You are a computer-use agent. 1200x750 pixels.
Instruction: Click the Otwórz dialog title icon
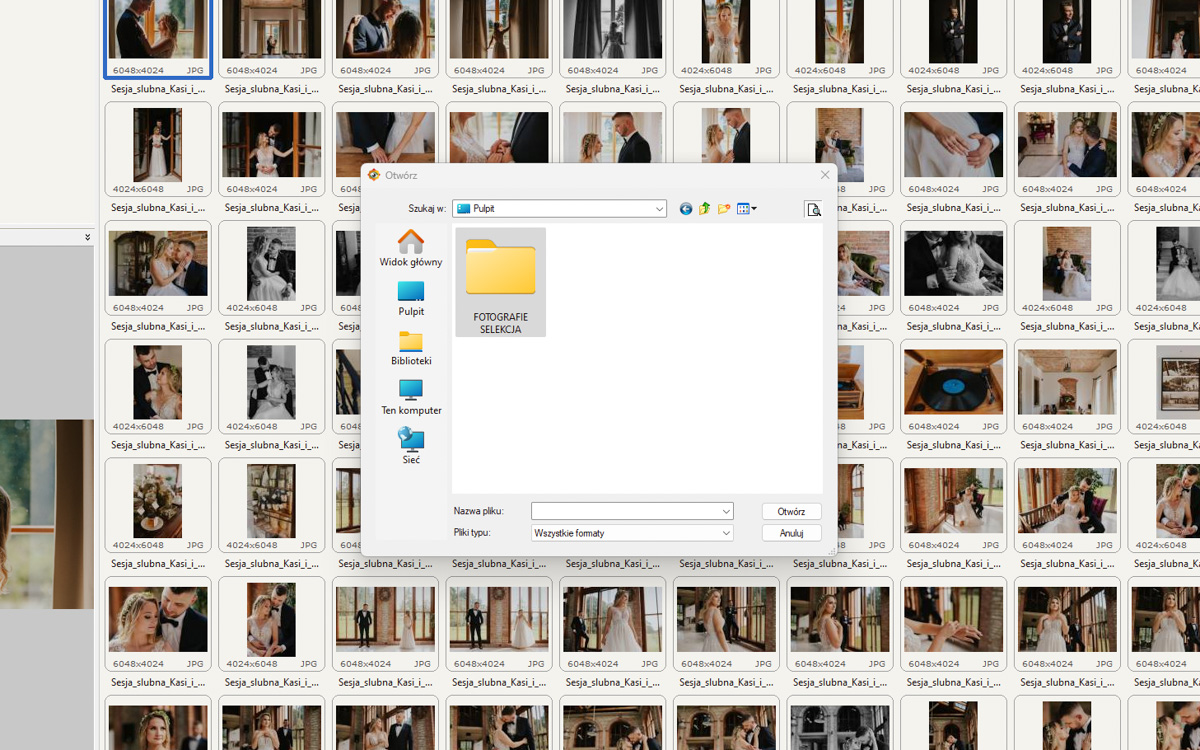374,175
